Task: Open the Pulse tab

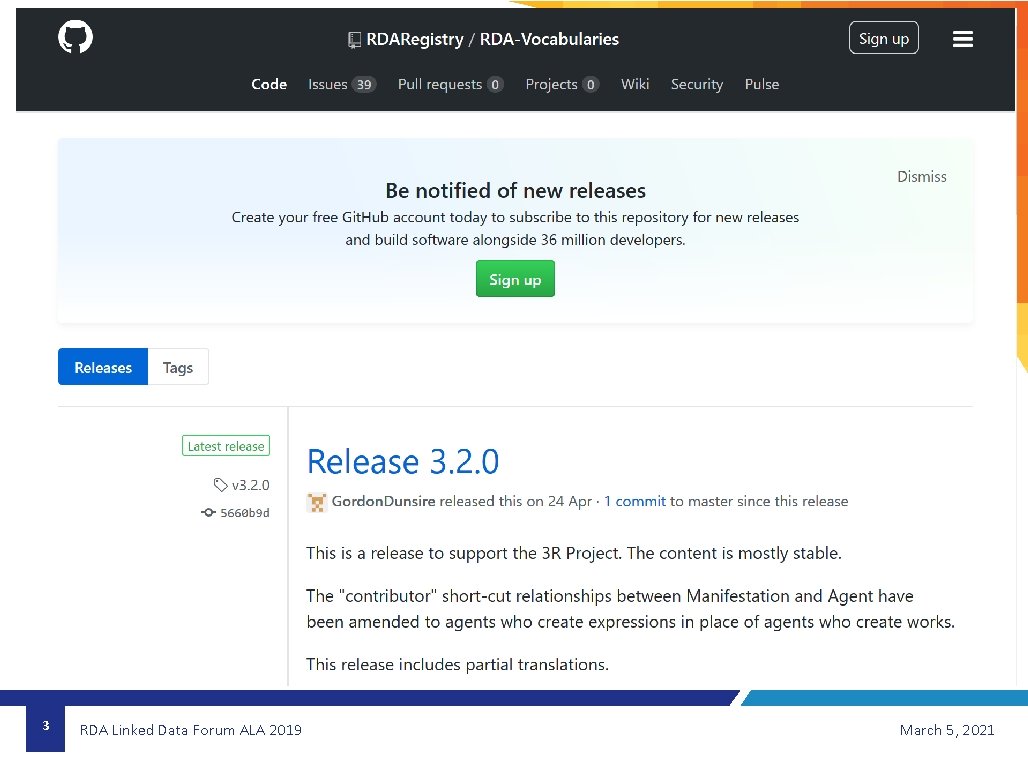Action: [761, 84]
